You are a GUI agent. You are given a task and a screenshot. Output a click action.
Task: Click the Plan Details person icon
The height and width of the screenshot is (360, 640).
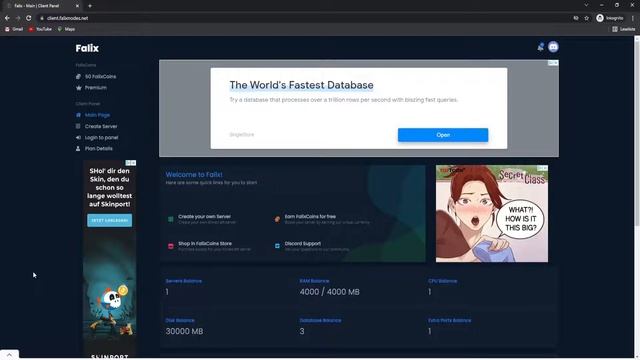78,149
